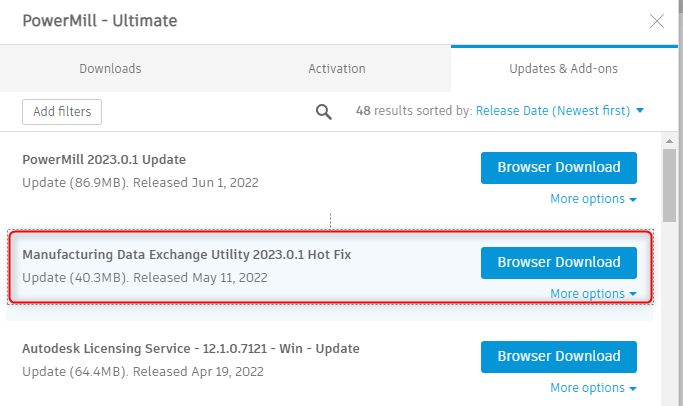Open the Release Date sort dropdown
The height and width of the screenshot is (406, 683).
[x=560, y=111]
